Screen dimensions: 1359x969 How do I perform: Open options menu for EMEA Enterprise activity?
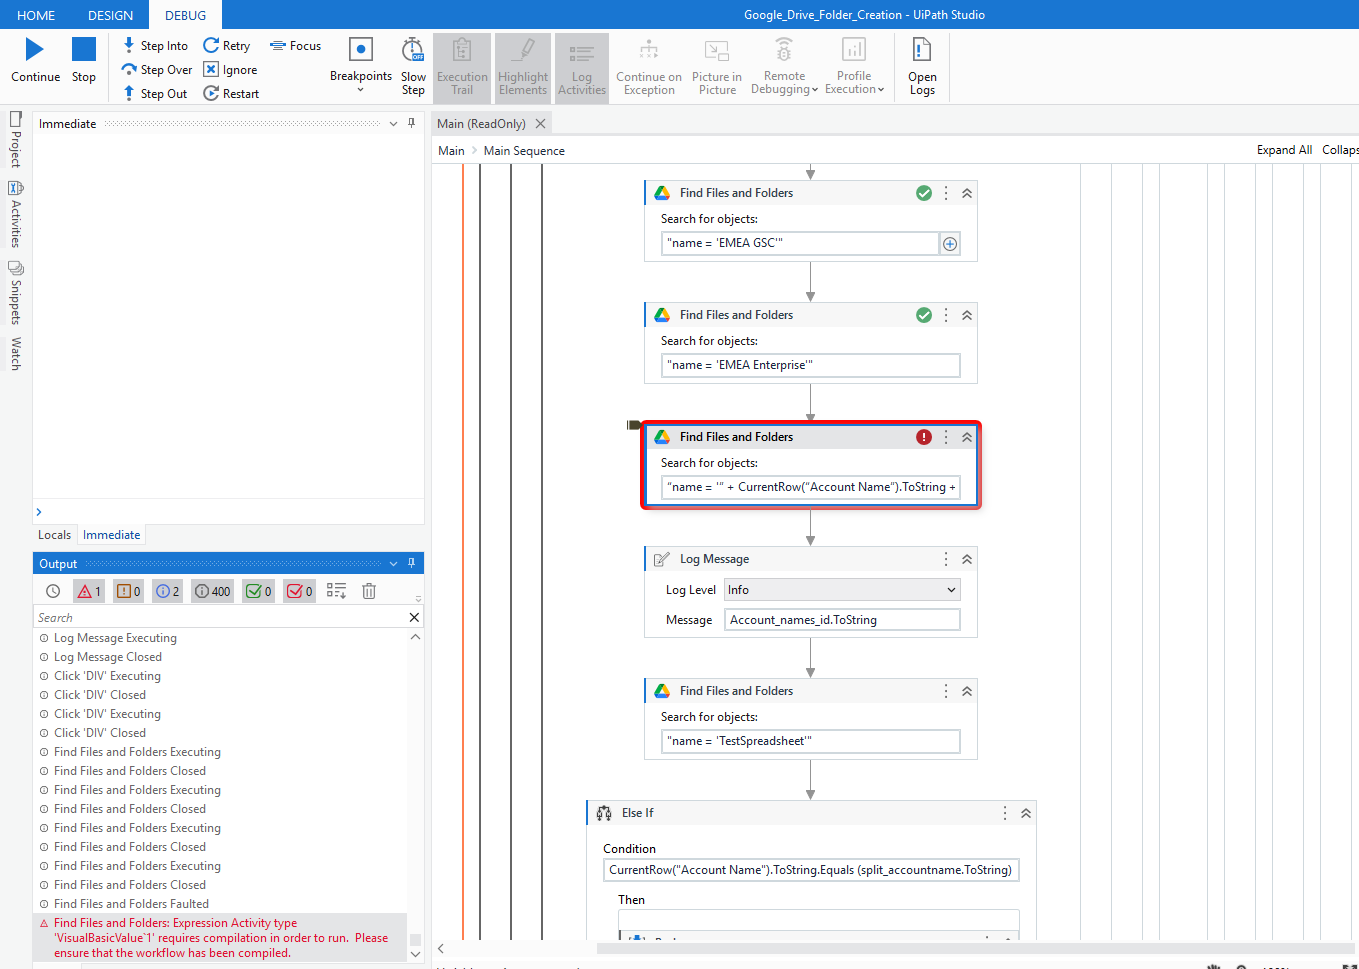[946, 315]
